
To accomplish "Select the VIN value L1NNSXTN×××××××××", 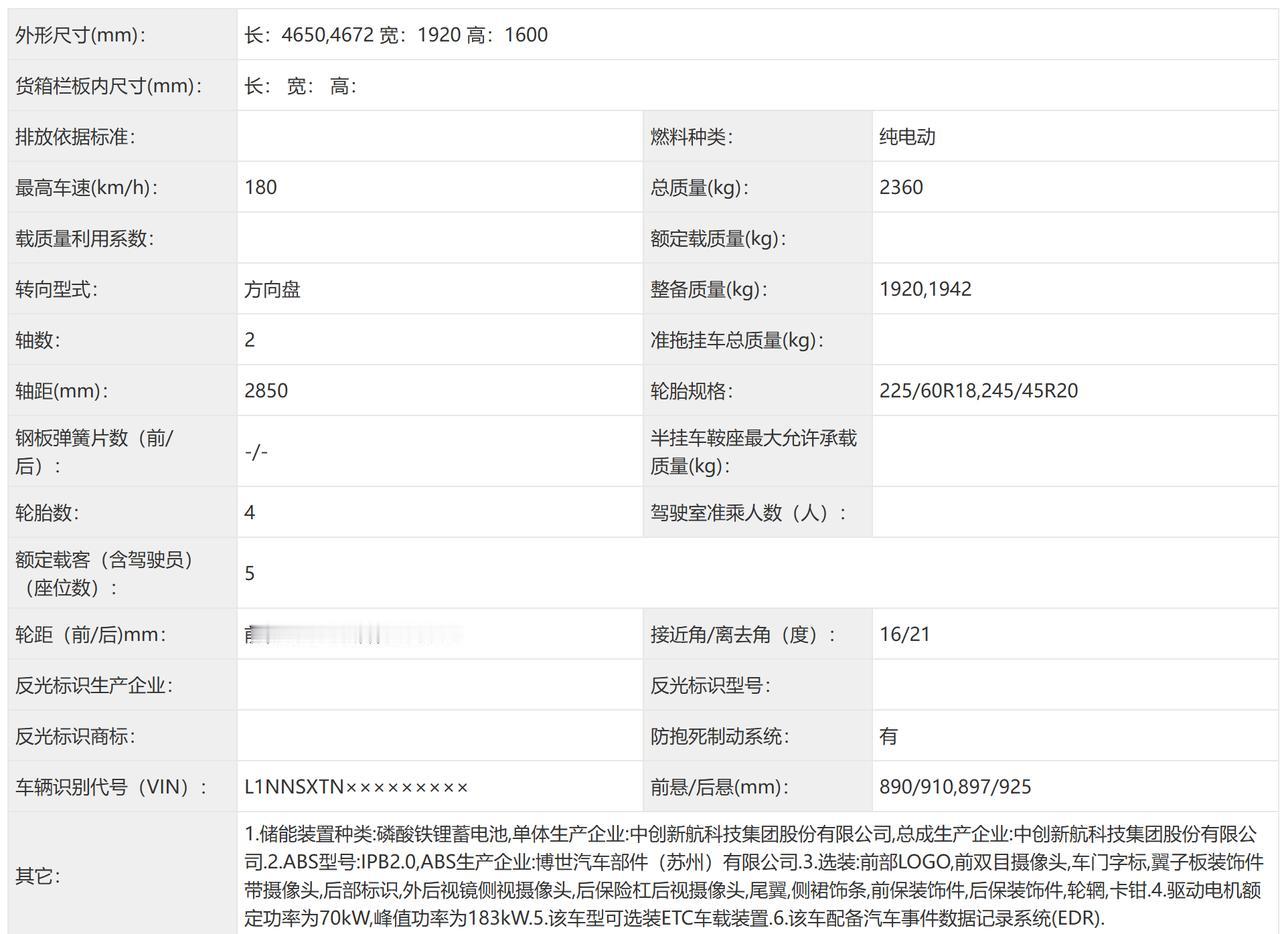I will point(356,787).
